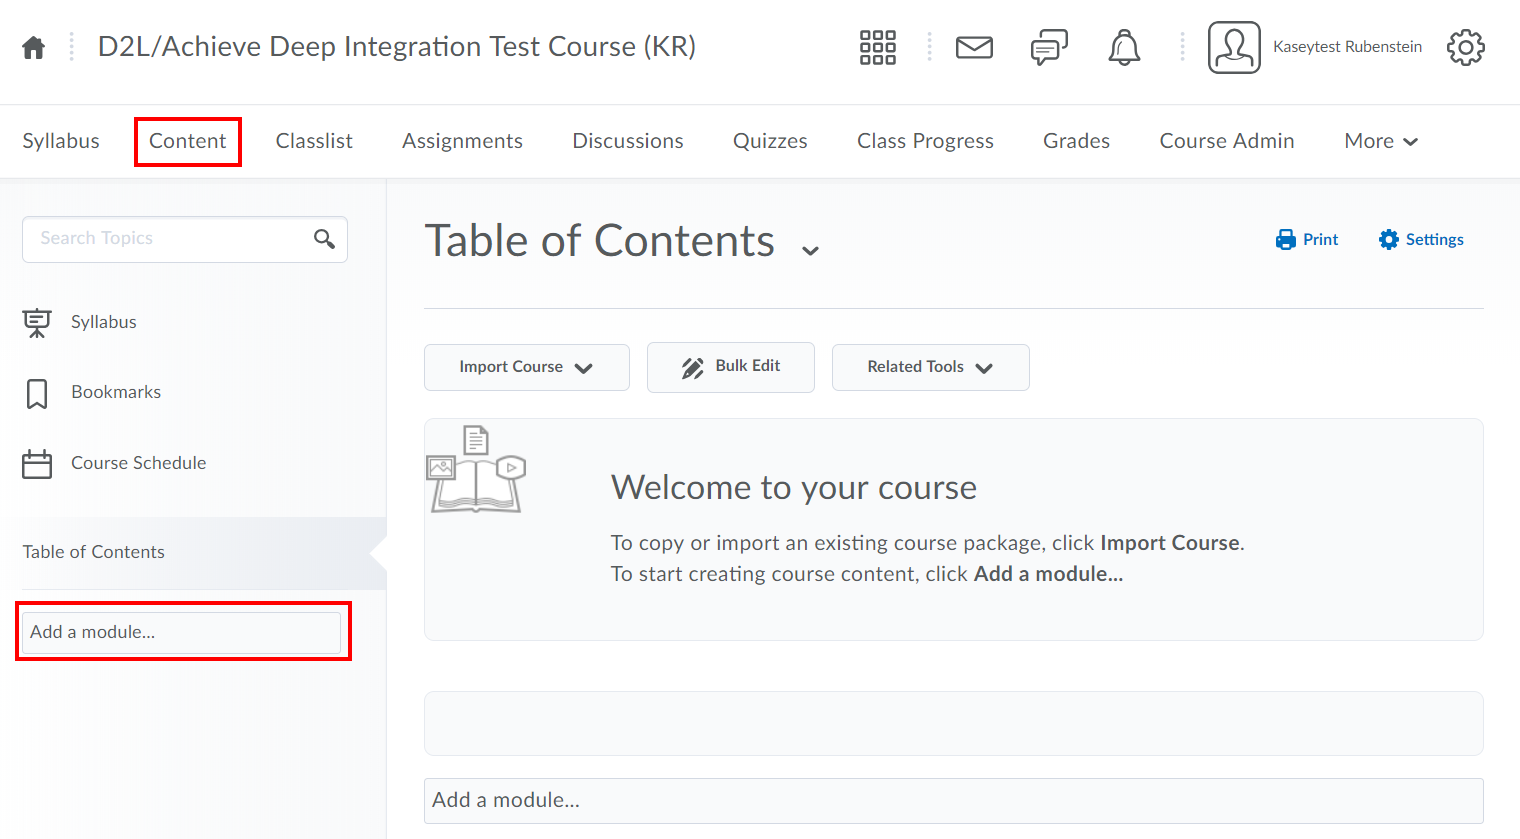The image size is (1520, 839).
Task: Open Course Schedule via the calendar icon
Action: [x=37, y=462]
